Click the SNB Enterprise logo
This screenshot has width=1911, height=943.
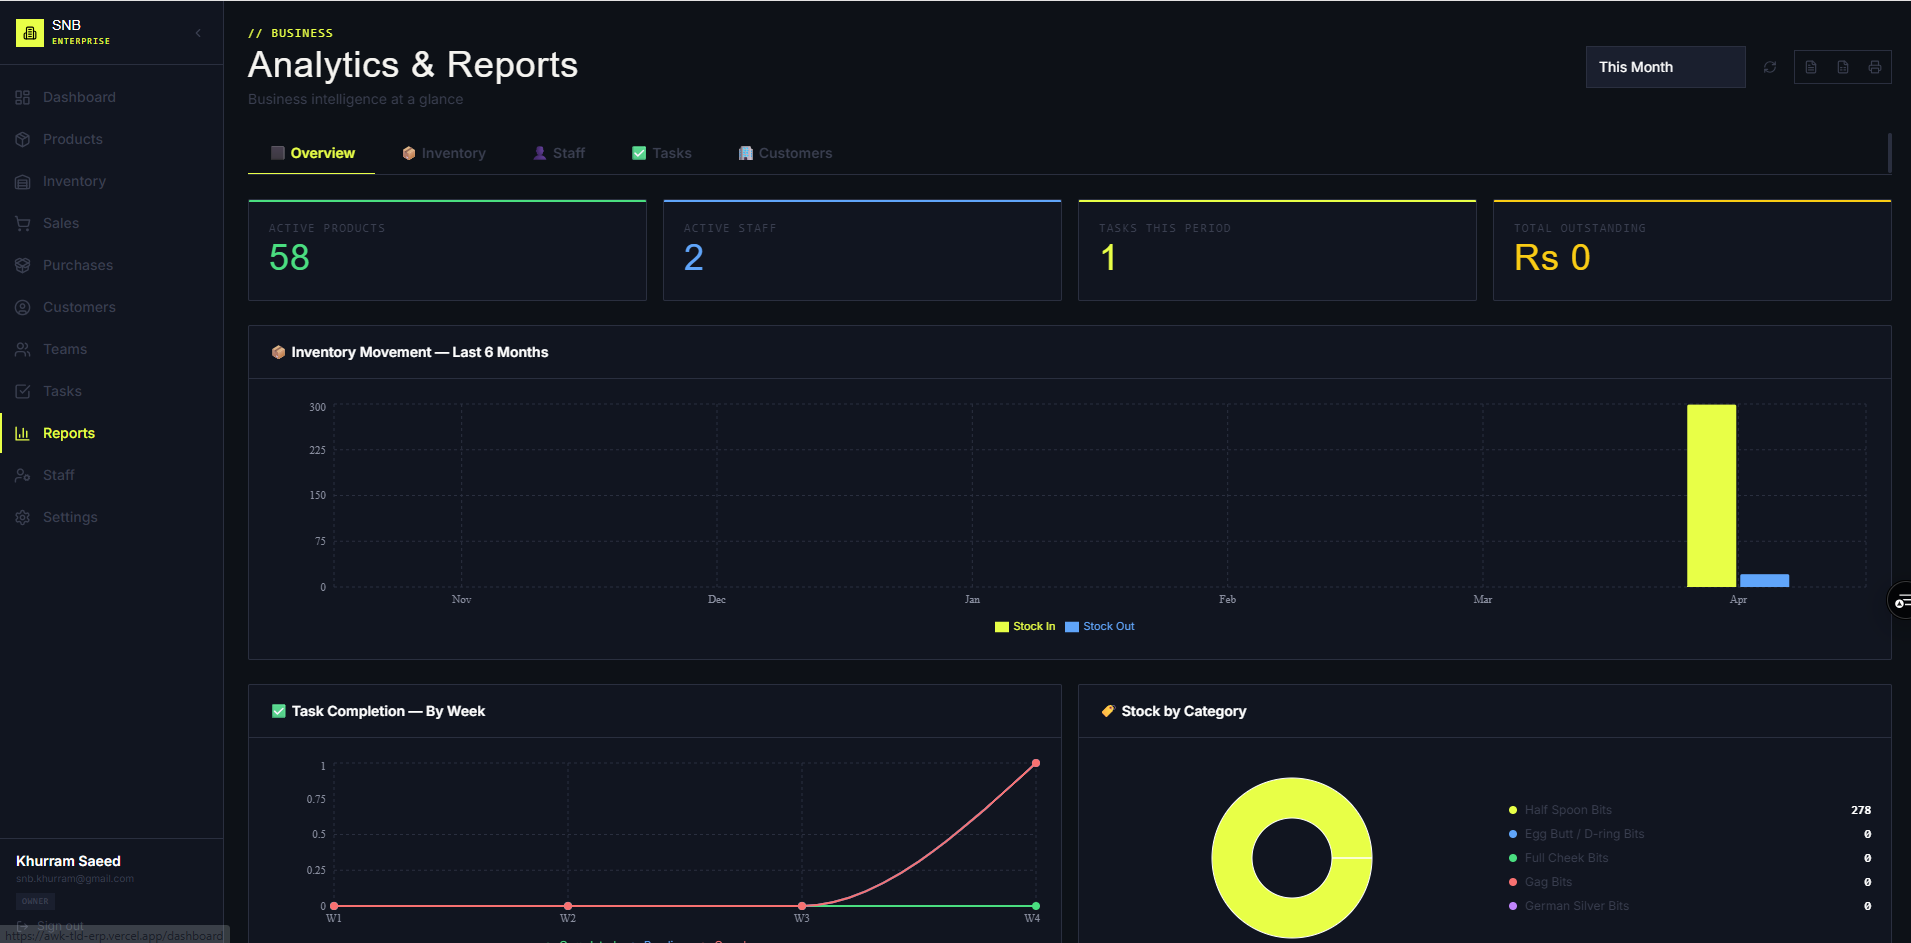[30, 33]
